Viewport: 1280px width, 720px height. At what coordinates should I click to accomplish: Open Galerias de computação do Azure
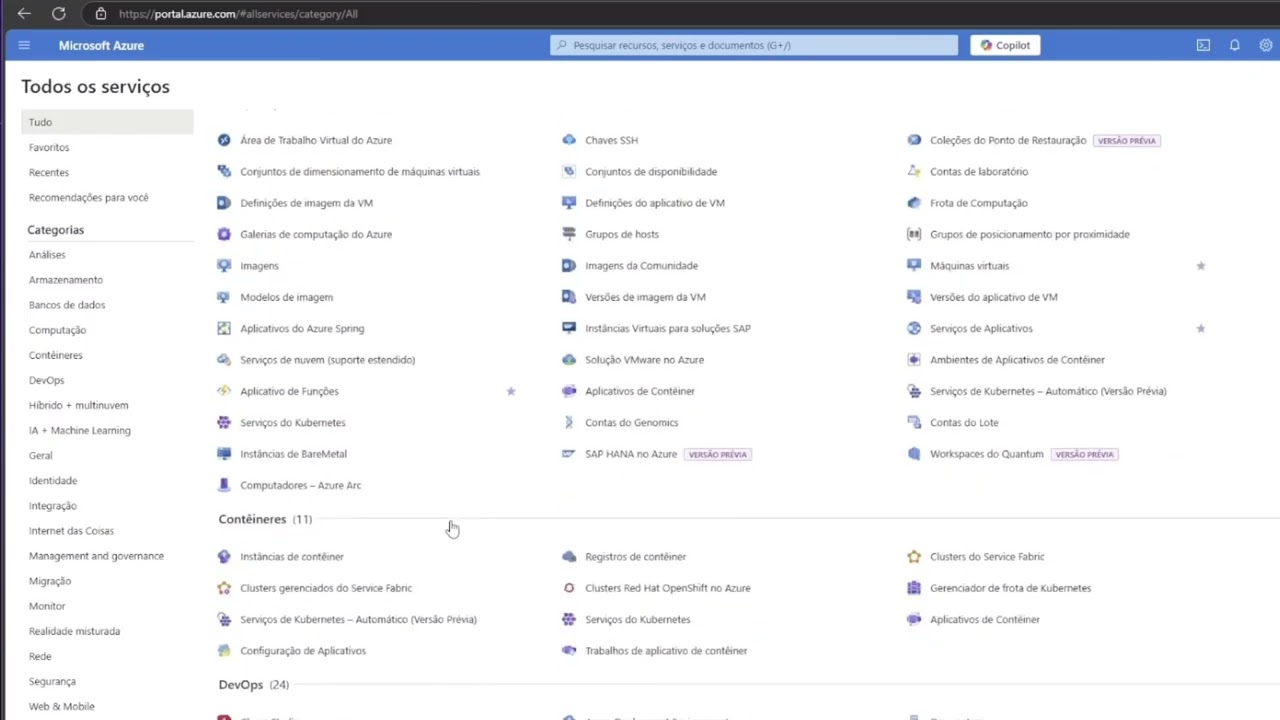(316, 234)
